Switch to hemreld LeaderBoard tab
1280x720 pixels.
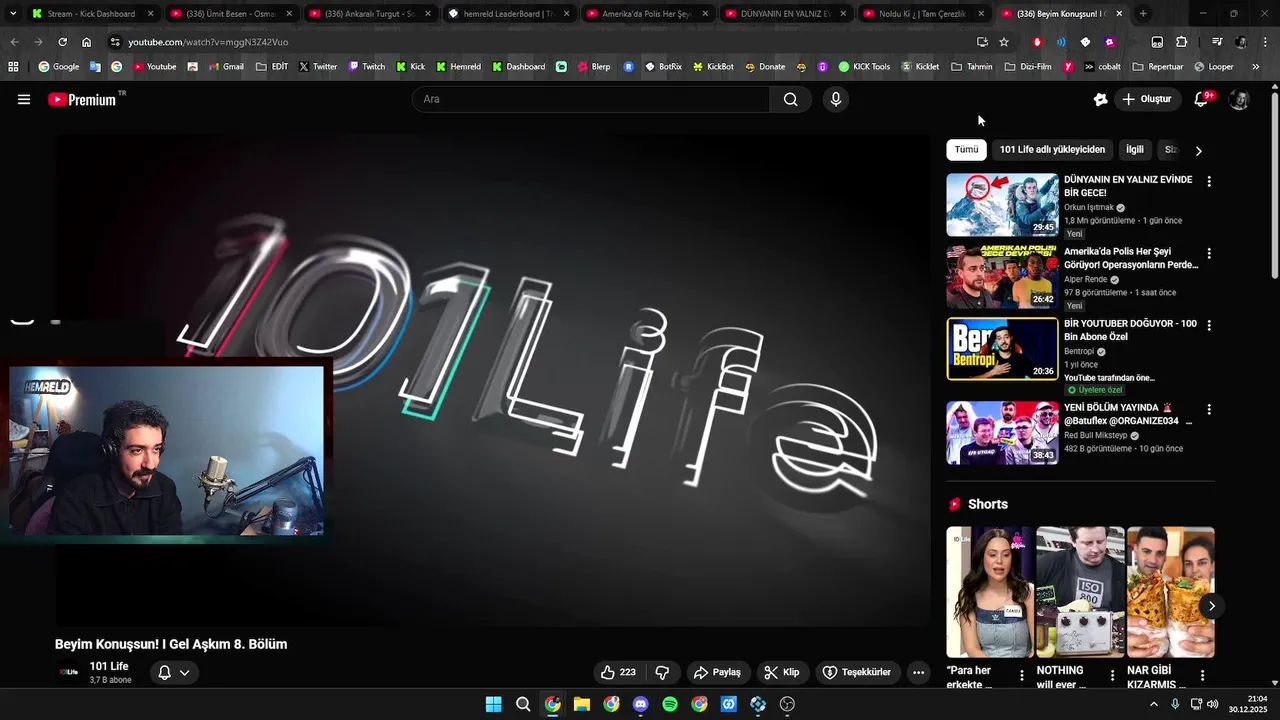(508, 14)
